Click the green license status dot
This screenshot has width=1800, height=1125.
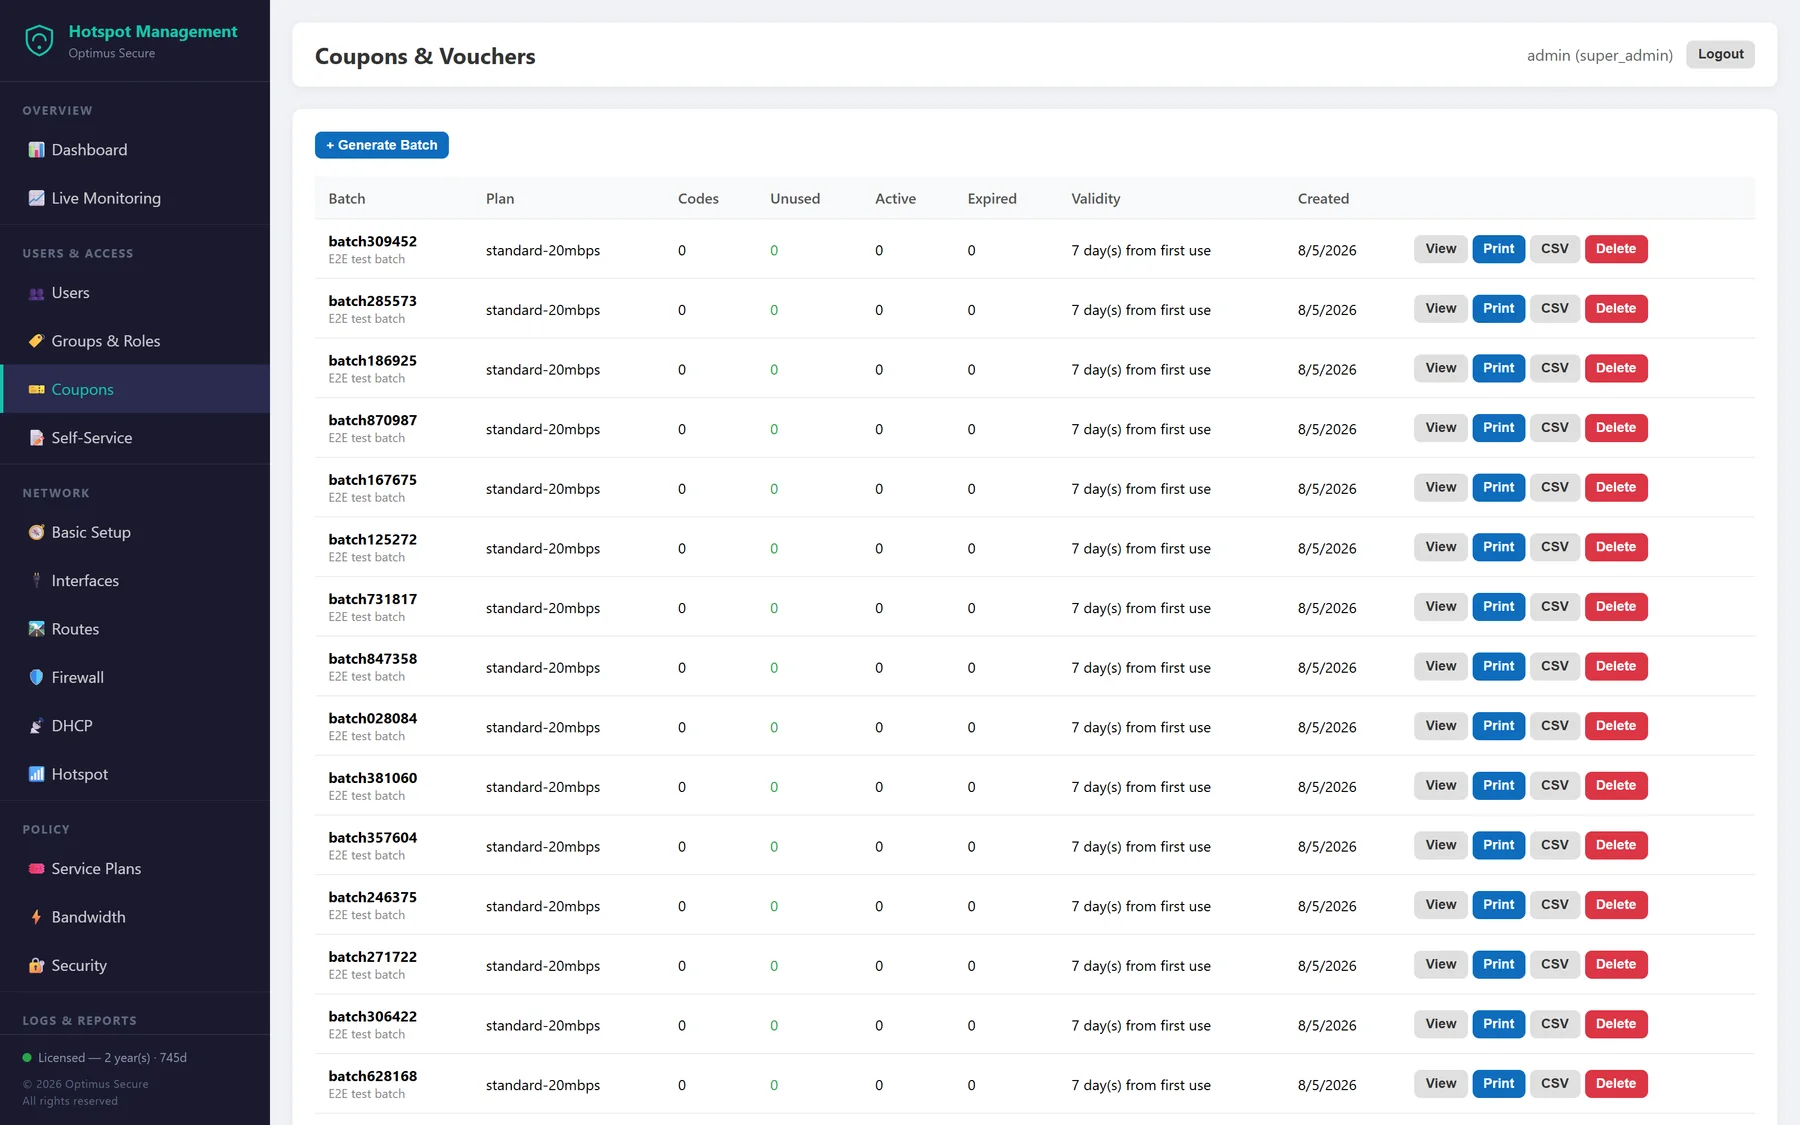pos(27,1058)
